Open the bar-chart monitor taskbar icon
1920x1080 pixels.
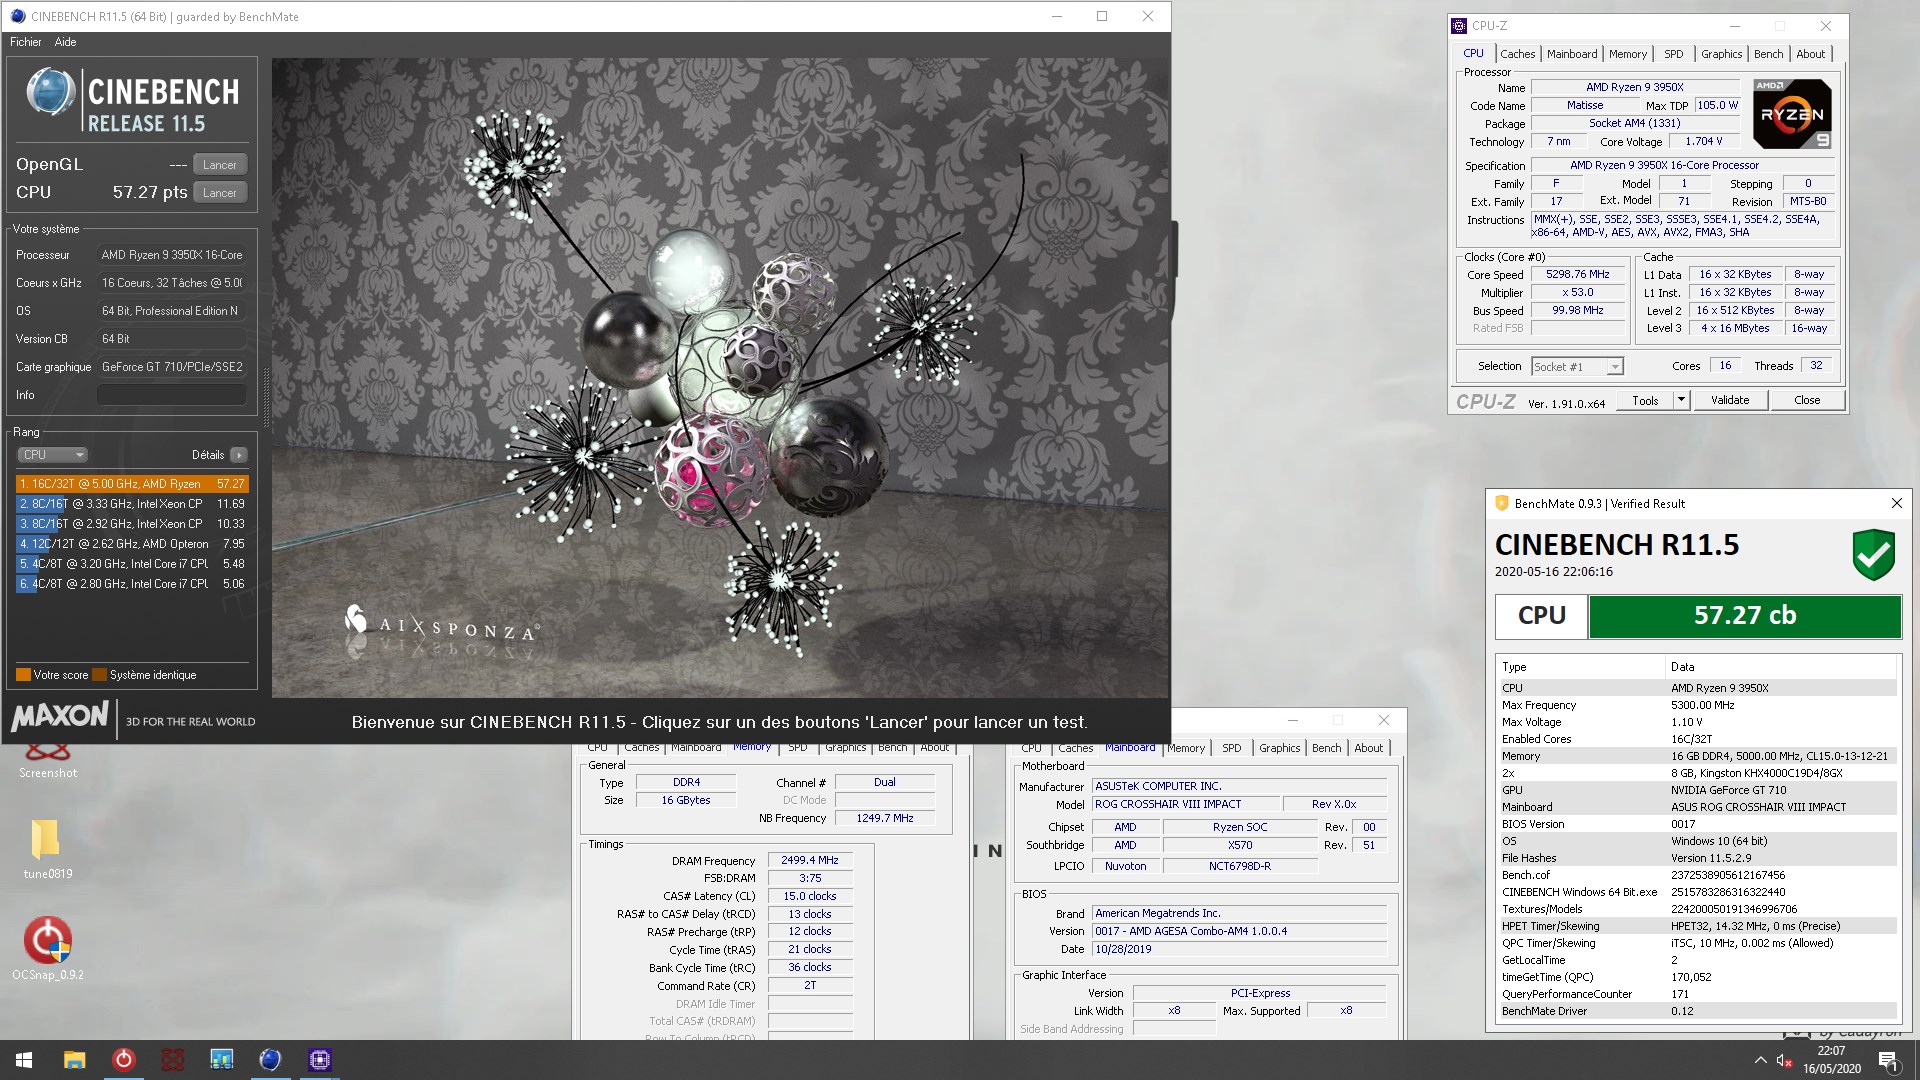click(221, 1060)
